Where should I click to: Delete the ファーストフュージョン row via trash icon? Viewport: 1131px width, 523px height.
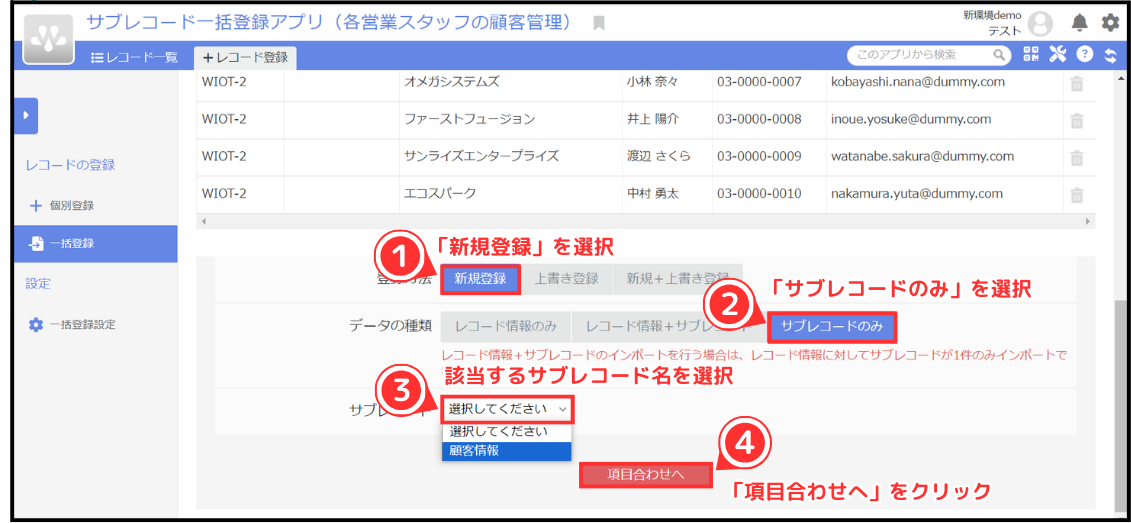[1076, 120]
